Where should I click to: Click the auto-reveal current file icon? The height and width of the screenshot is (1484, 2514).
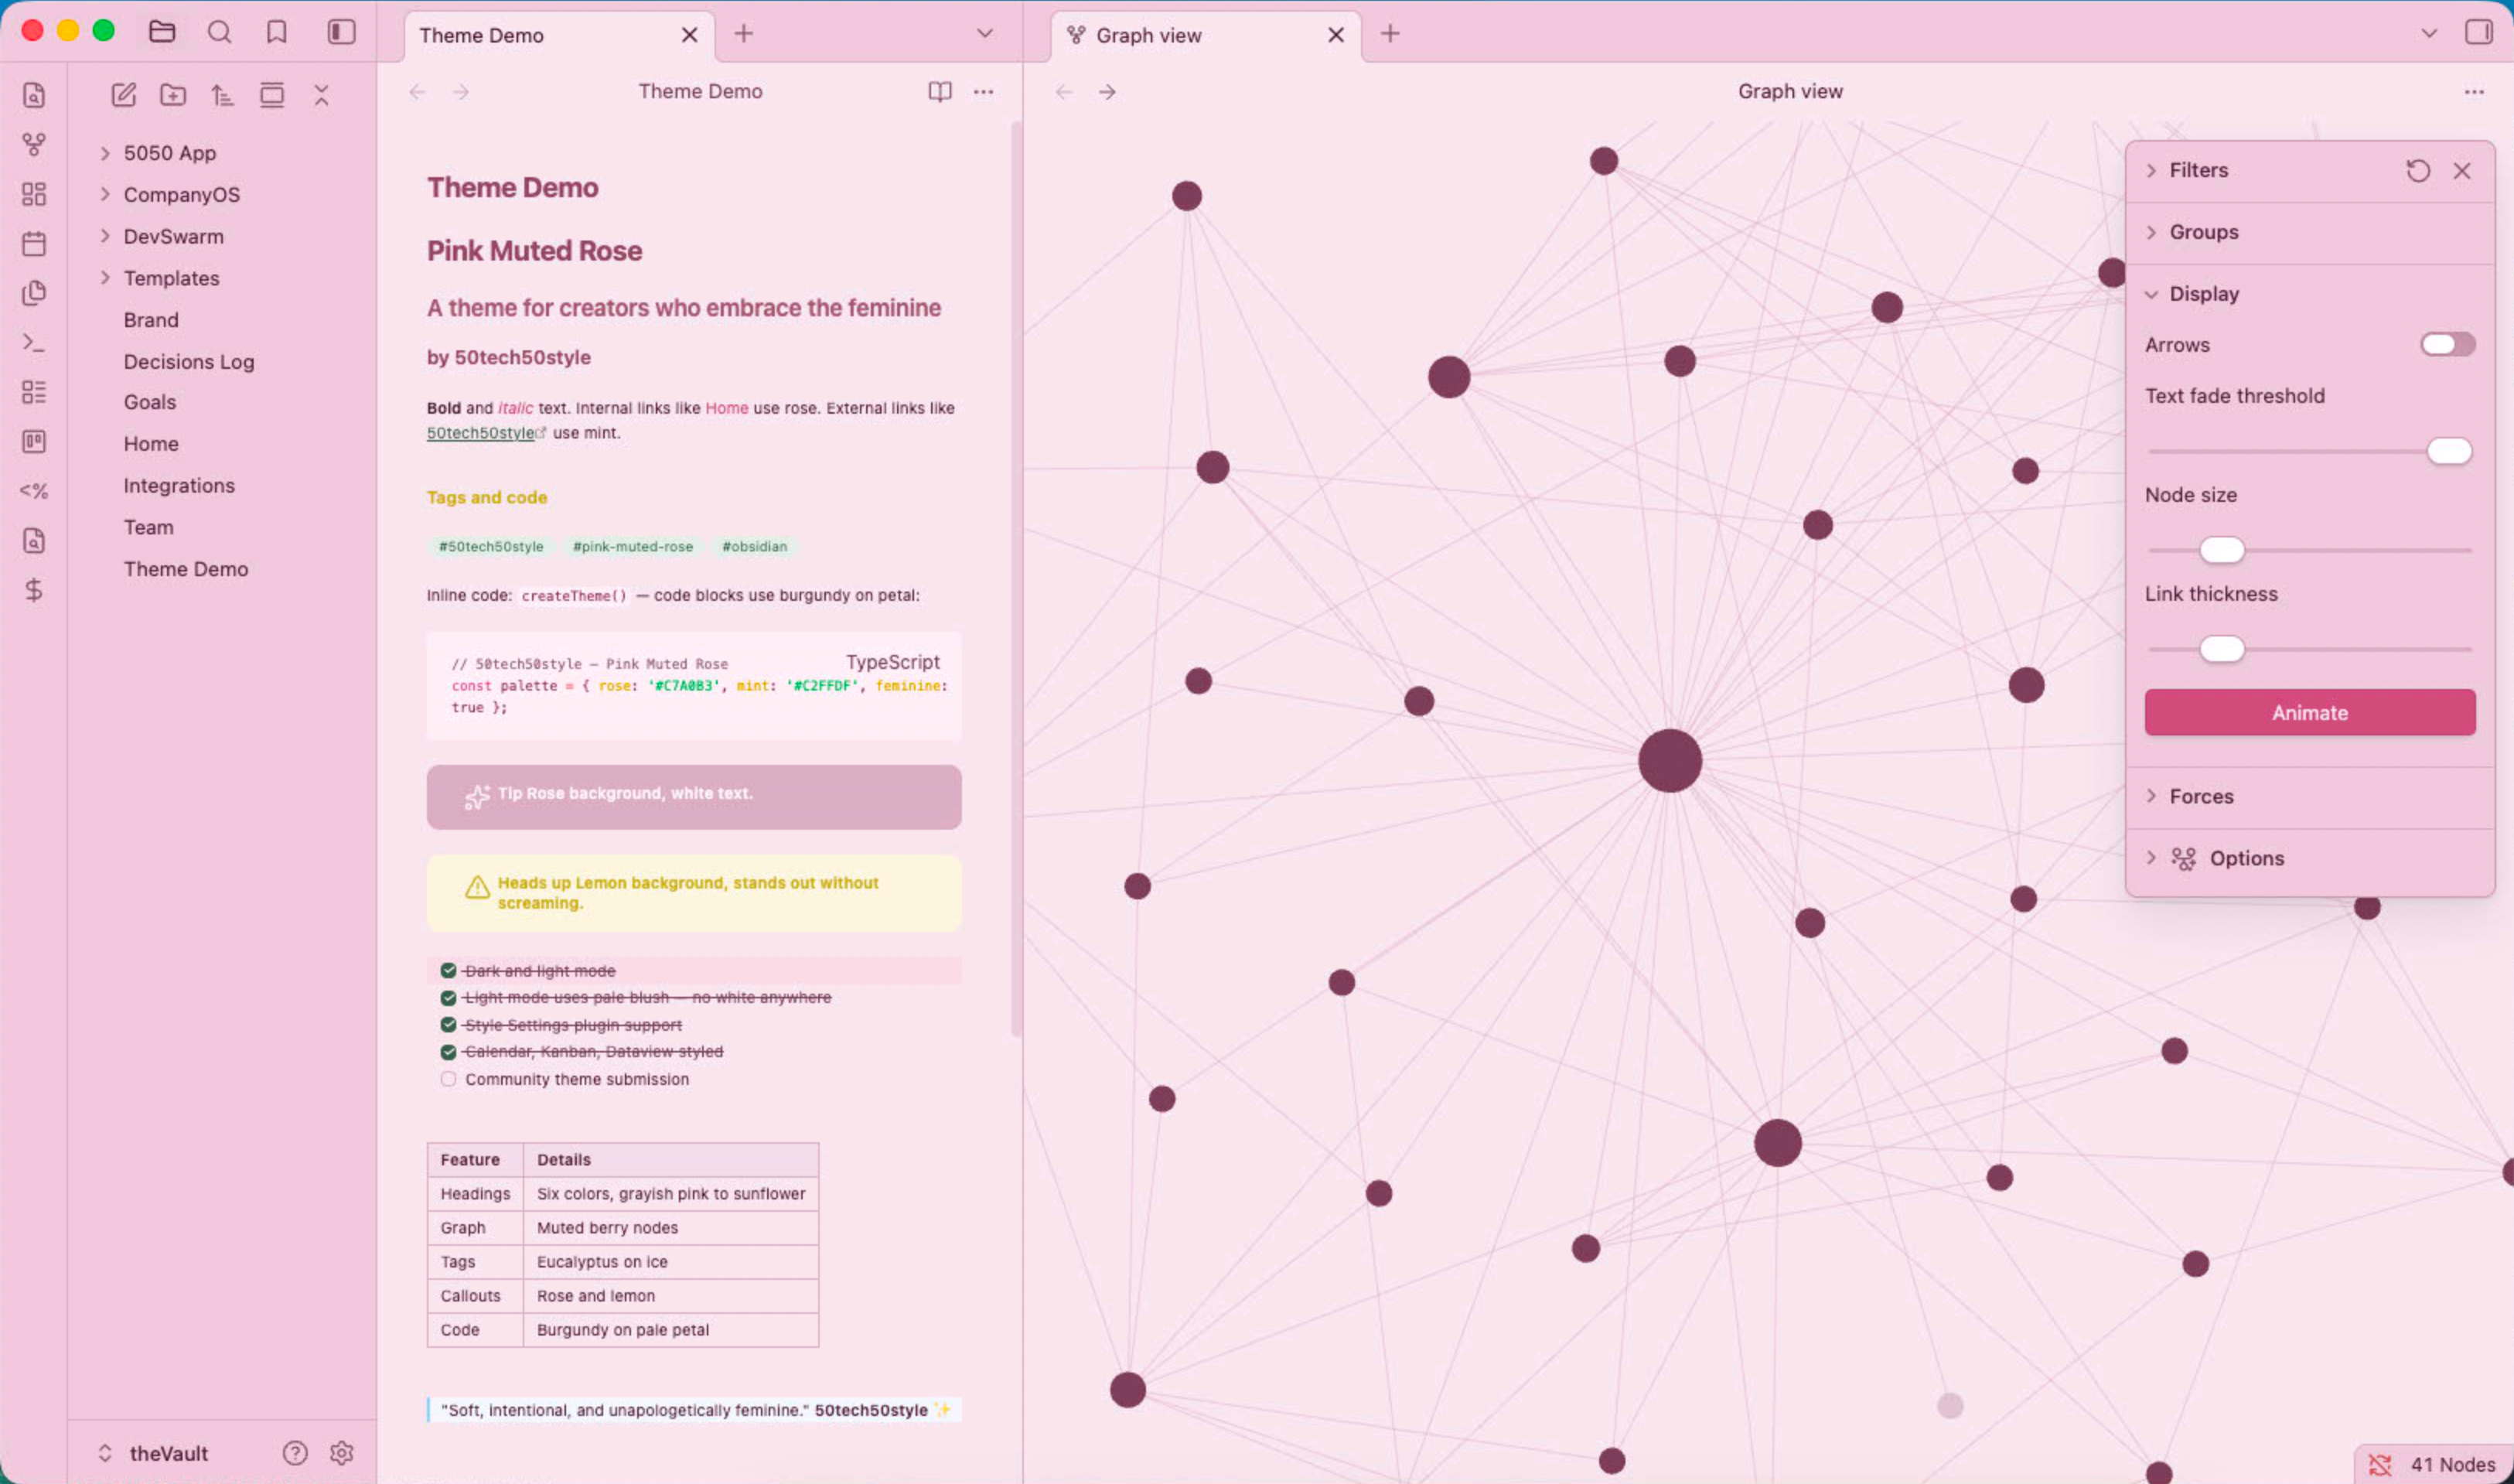click(x=272, y=95)
